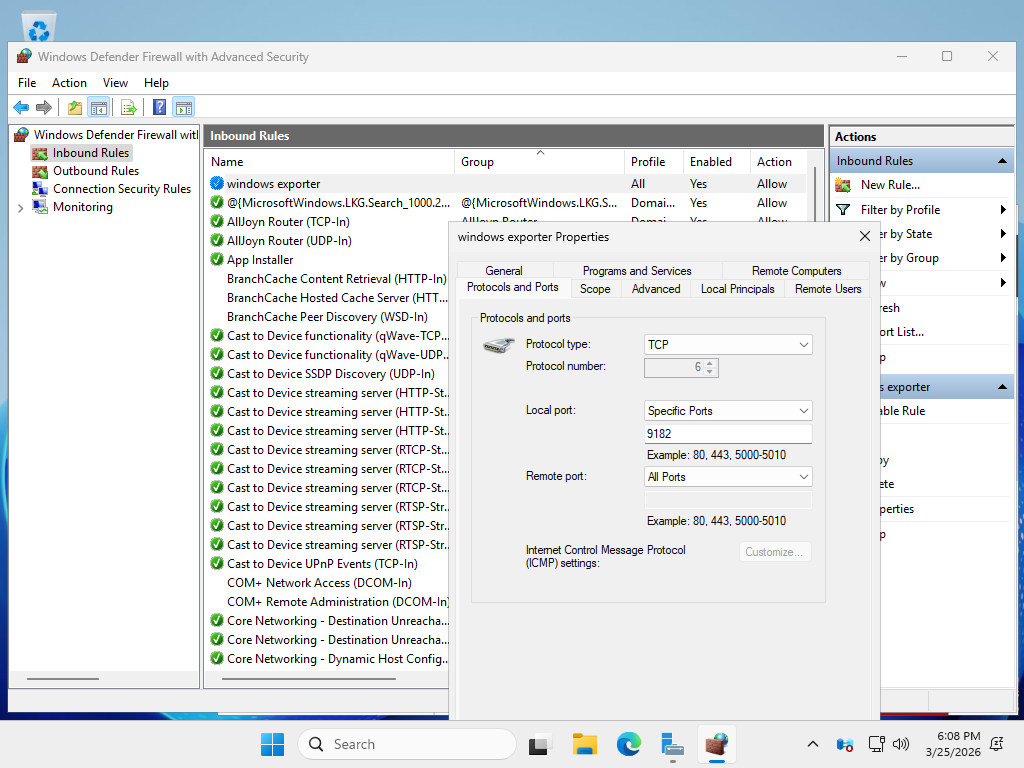
Task: Click the Filter by Profile funnel icon
Action: 843,210
